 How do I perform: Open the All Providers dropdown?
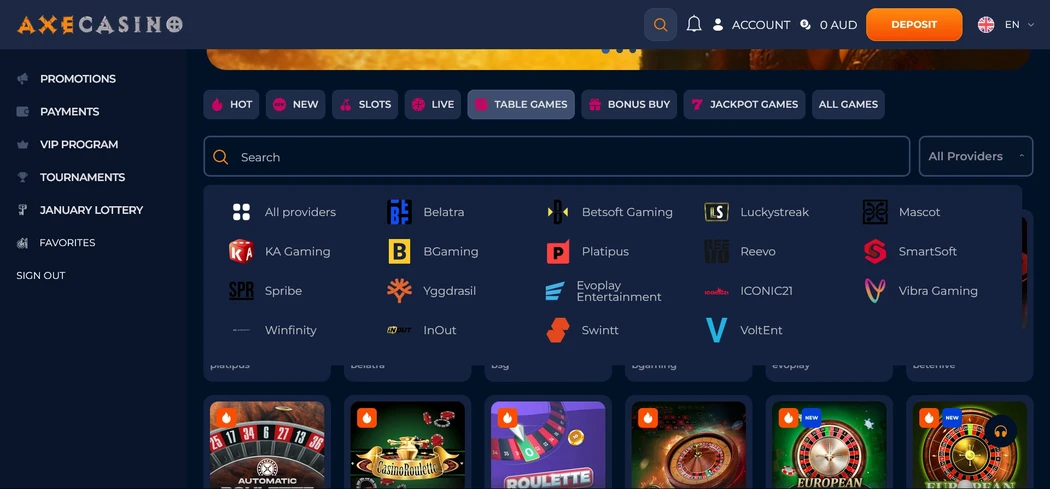[x=976, y=156]
